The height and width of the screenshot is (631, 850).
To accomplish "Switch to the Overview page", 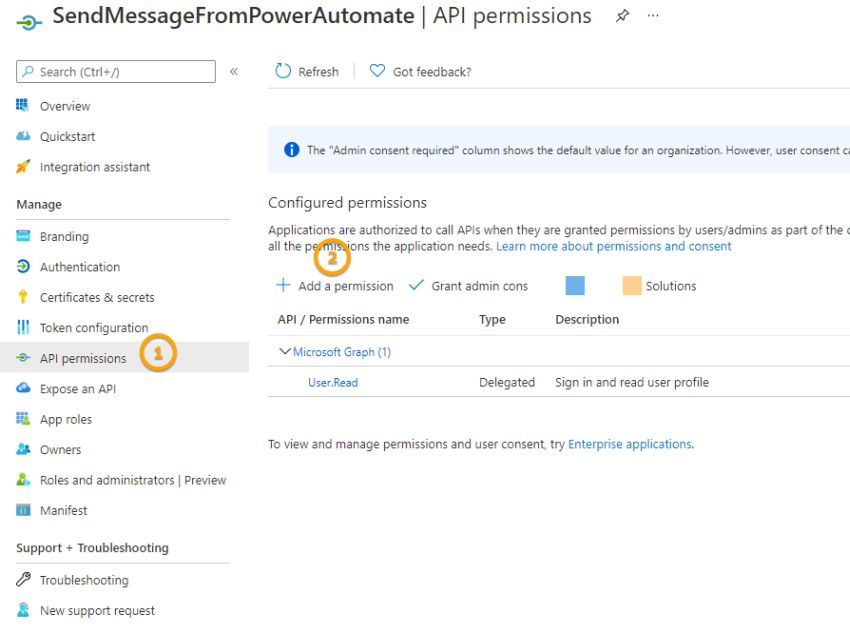I will point(64,105).
